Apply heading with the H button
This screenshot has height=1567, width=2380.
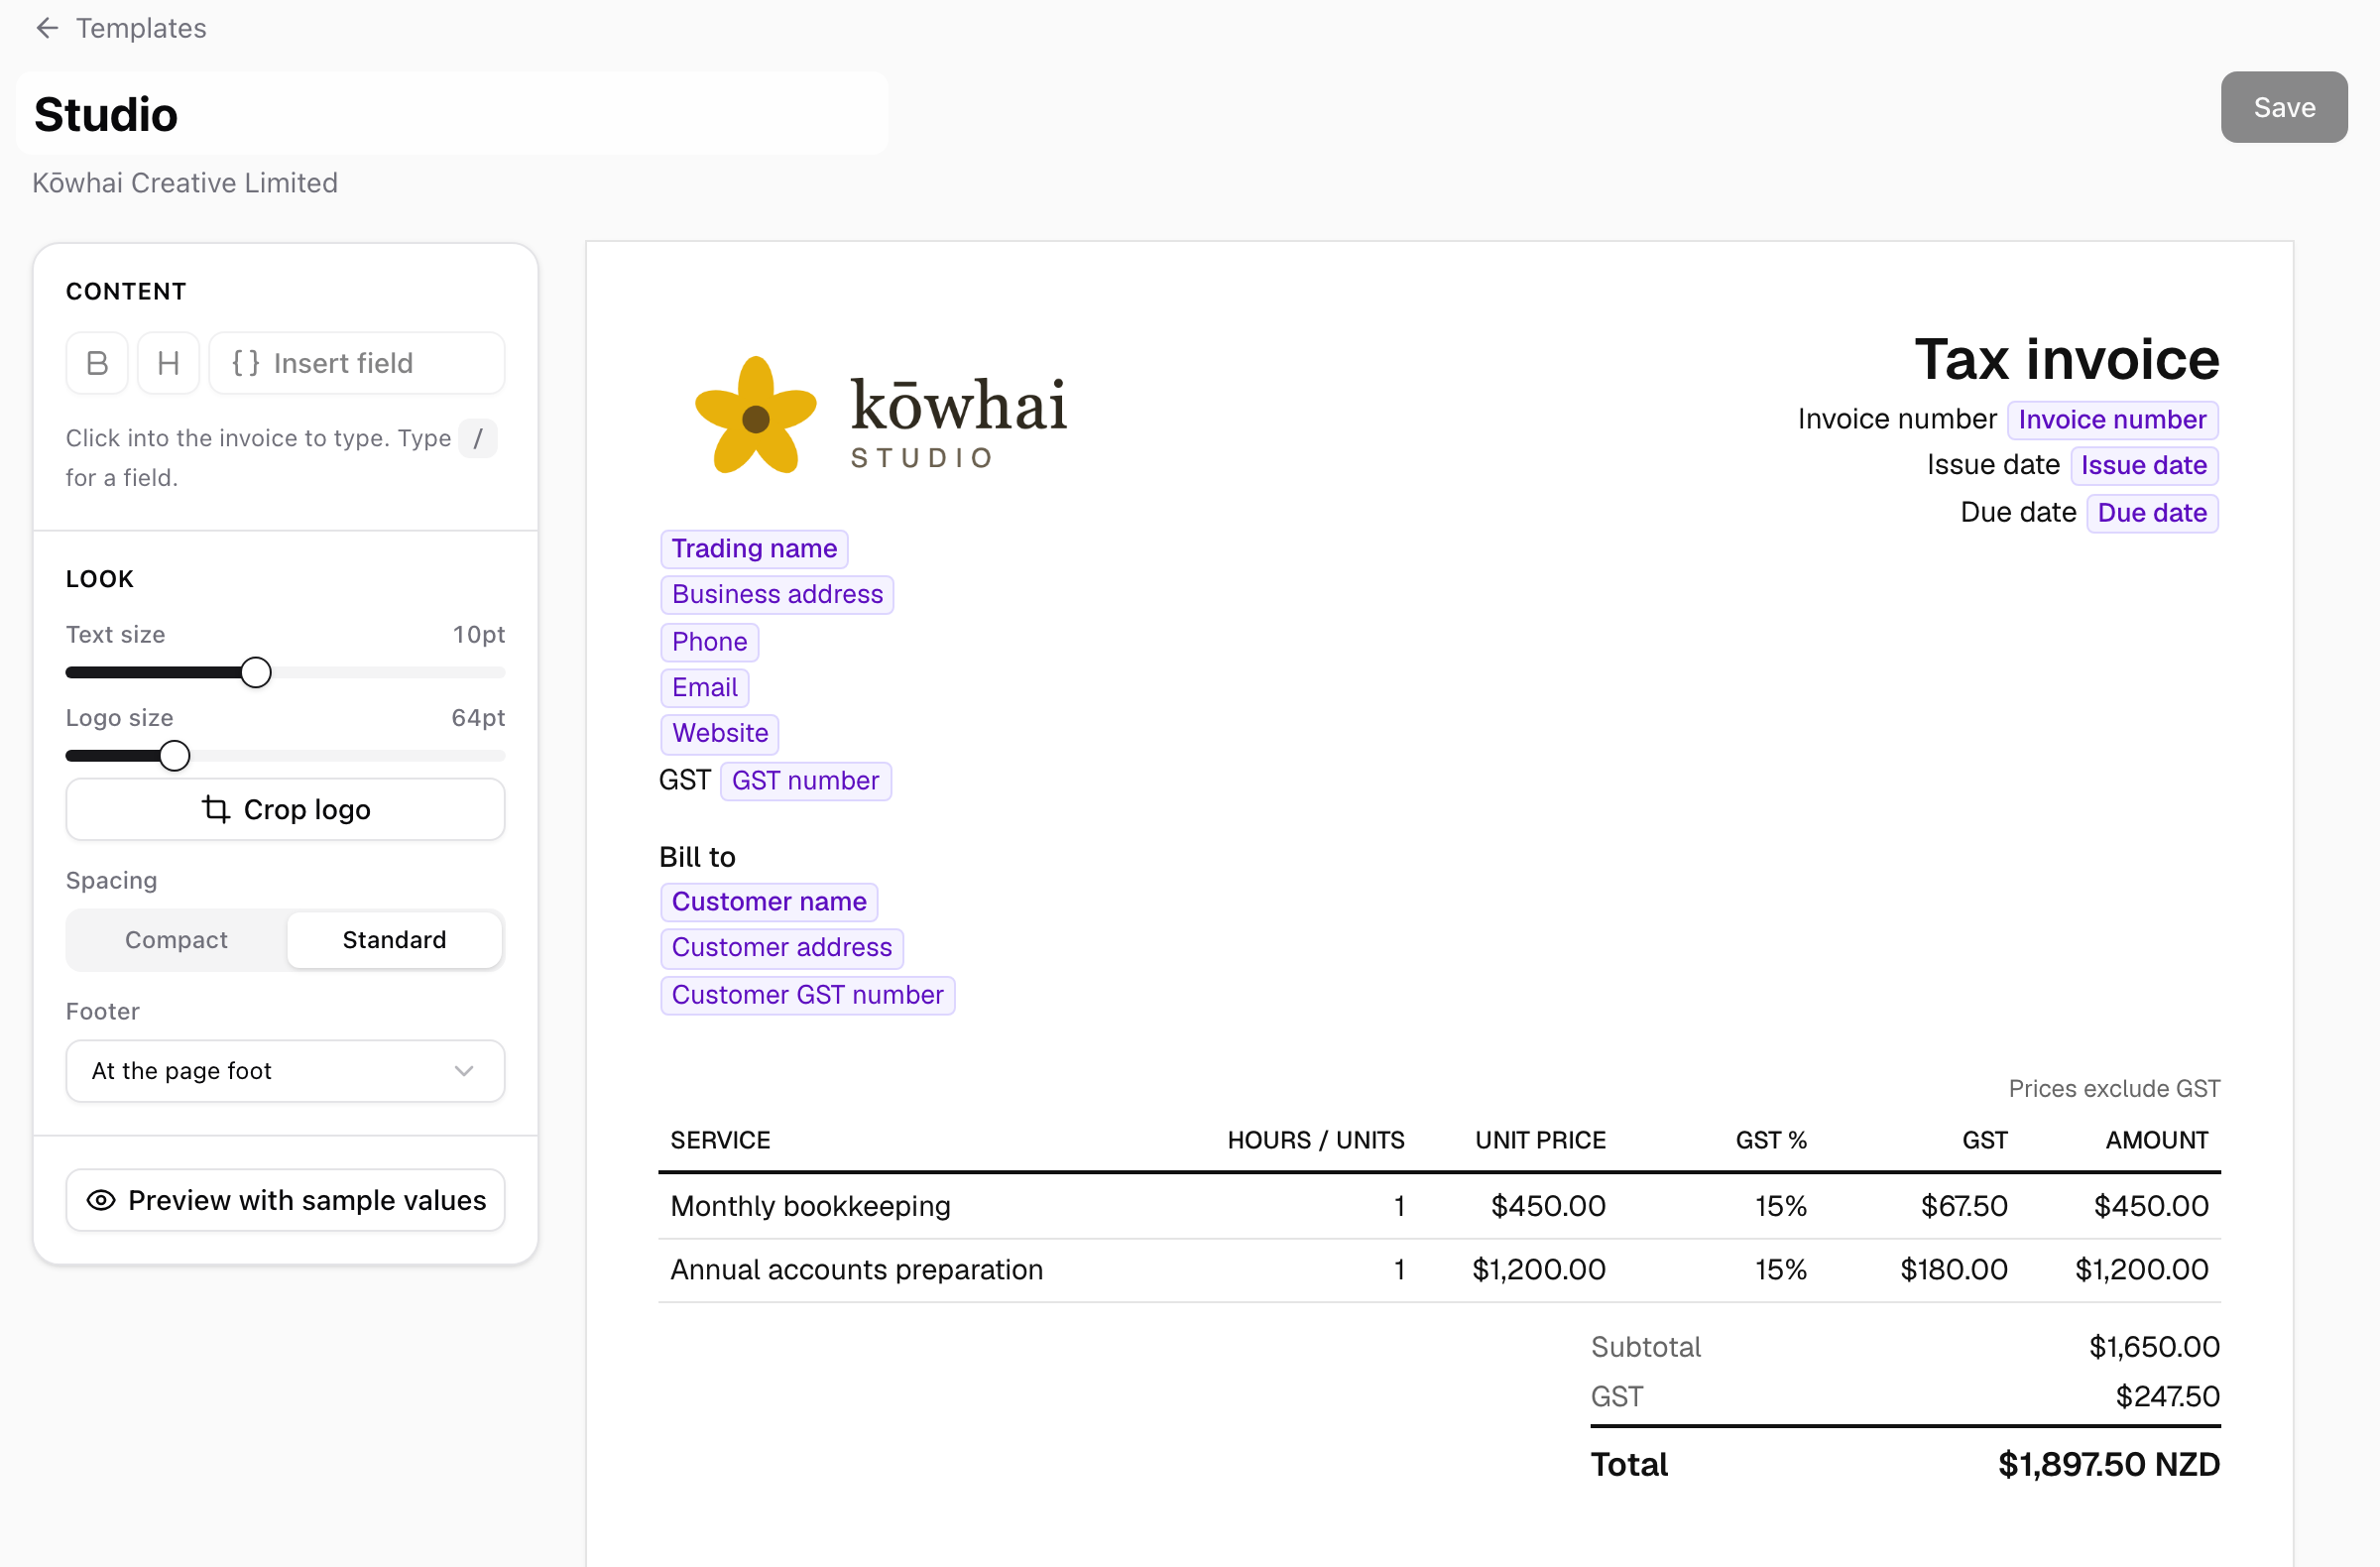tap(168, 363)
